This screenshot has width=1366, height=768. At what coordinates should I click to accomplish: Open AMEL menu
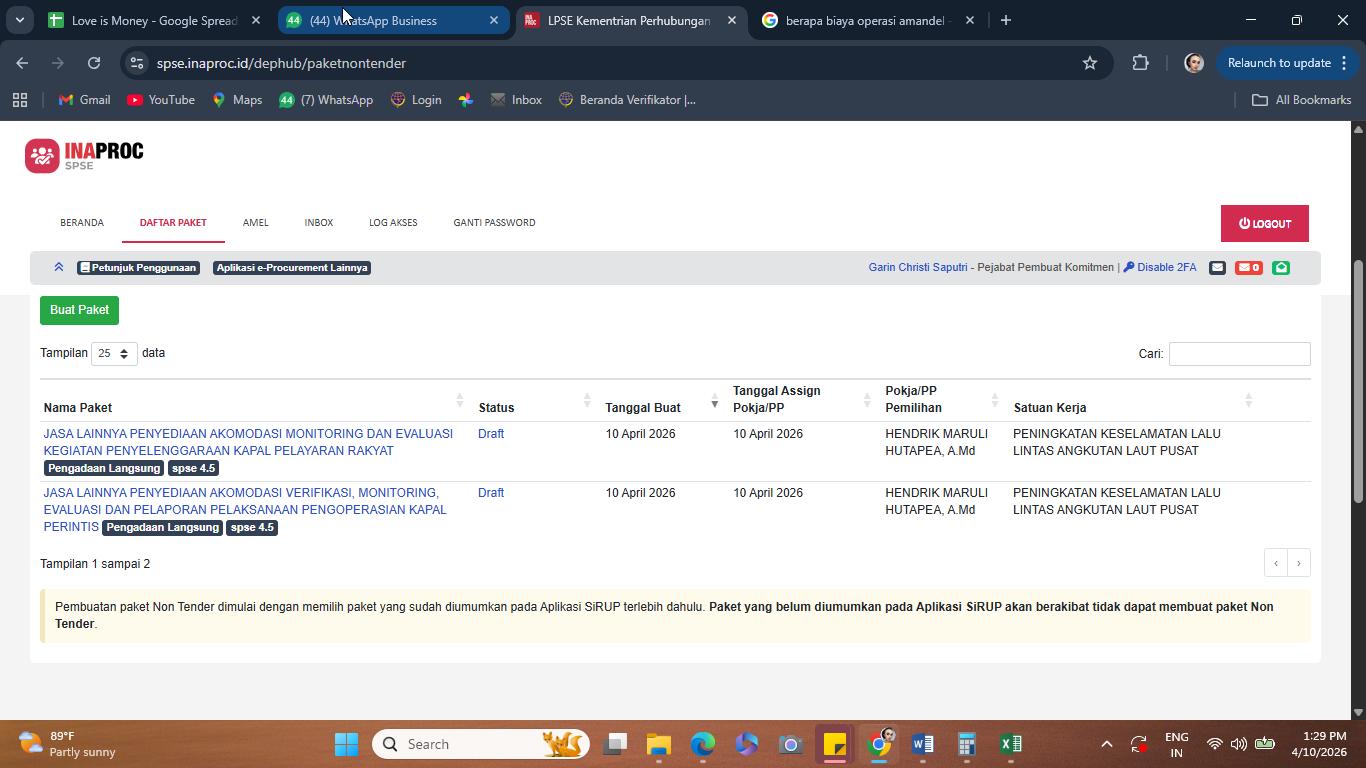pyautogui.click(x=255, y=222)
